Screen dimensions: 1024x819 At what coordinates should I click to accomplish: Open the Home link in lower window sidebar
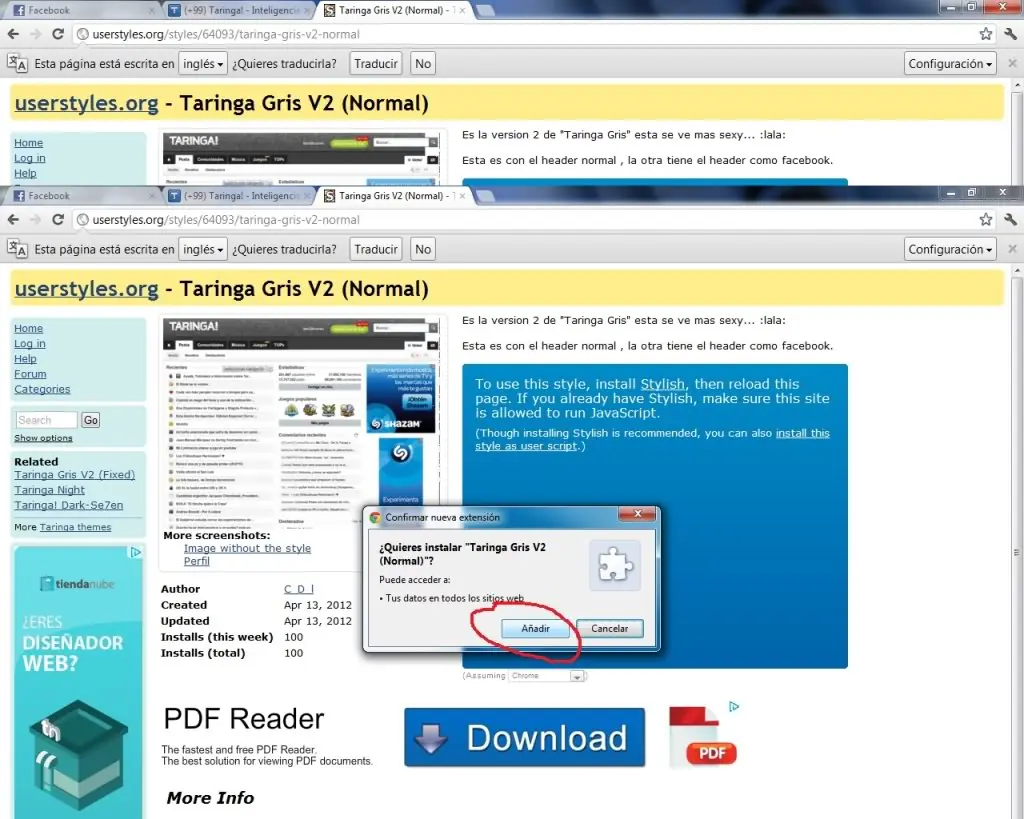pos(29,328)
